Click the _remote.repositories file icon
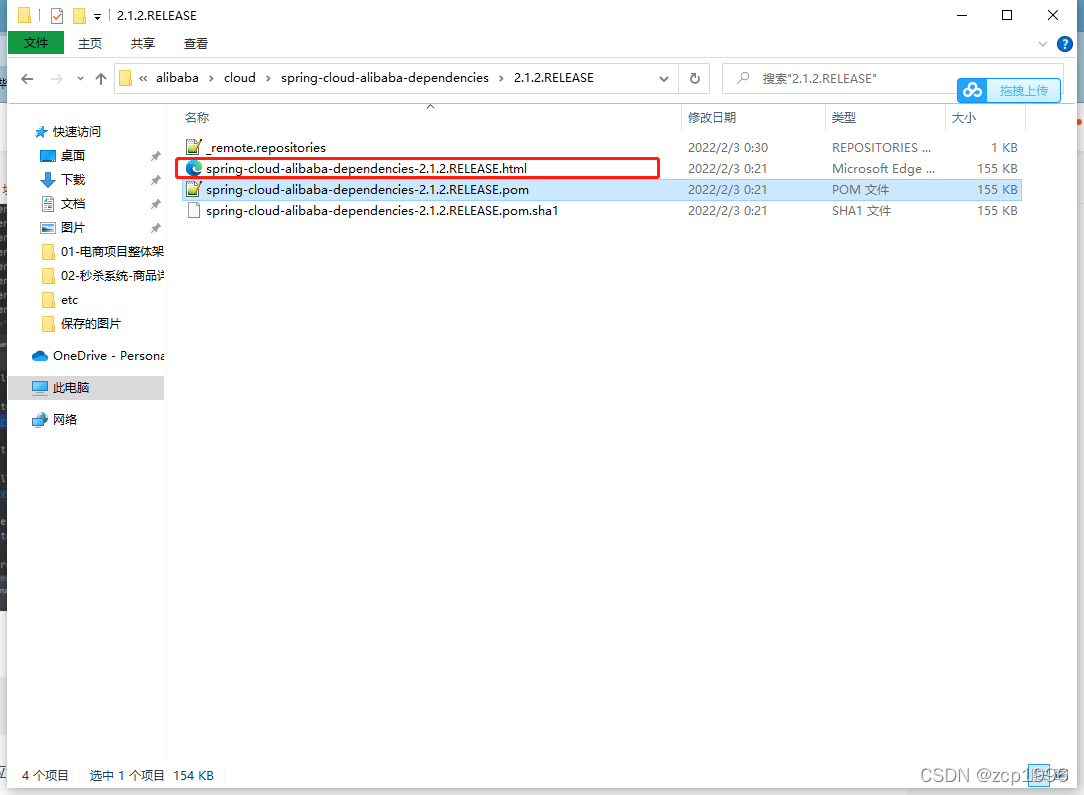 click(194, 147)
